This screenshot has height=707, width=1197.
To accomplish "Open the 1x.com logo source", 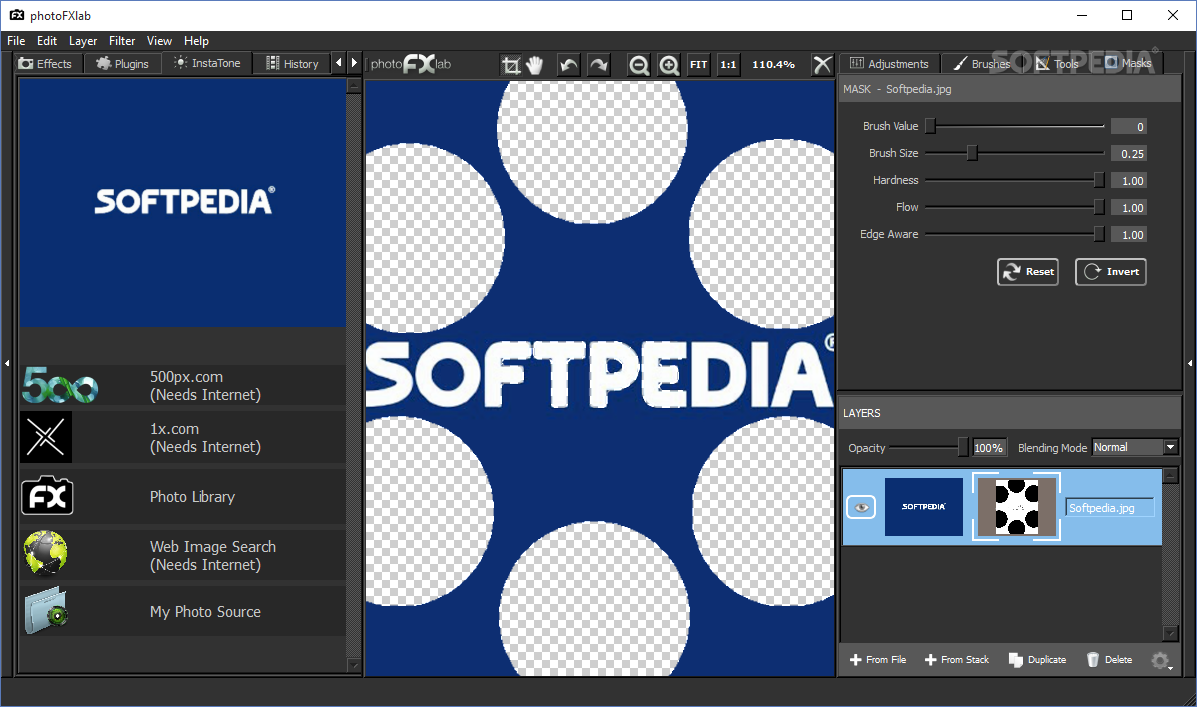I will (x=46, y=437).
